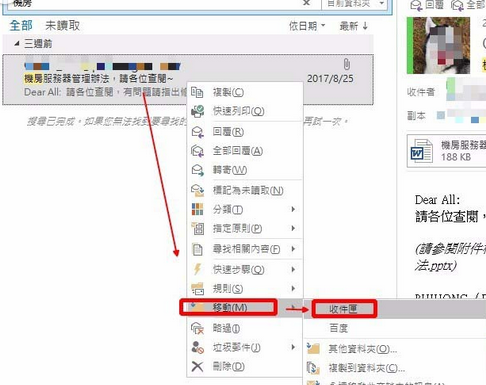486x385 pixels.
Task: Choose 略過(I) from the context menu
Action: coord(245,328)
